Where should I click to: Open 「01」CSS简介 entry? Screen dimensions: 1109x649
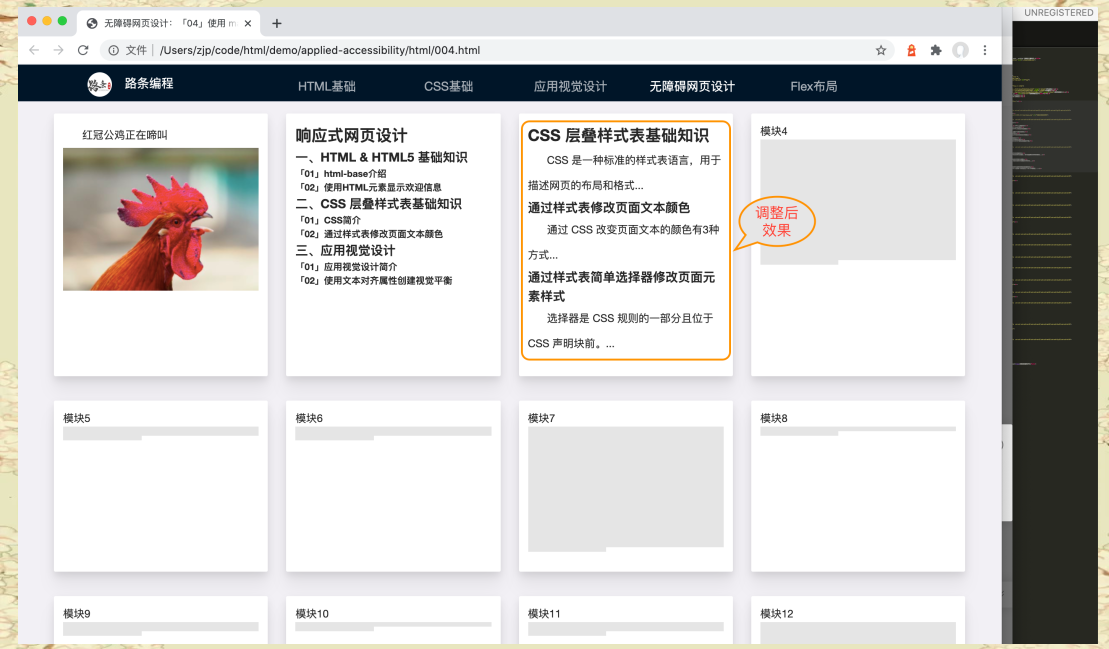[x=329, y=220]
